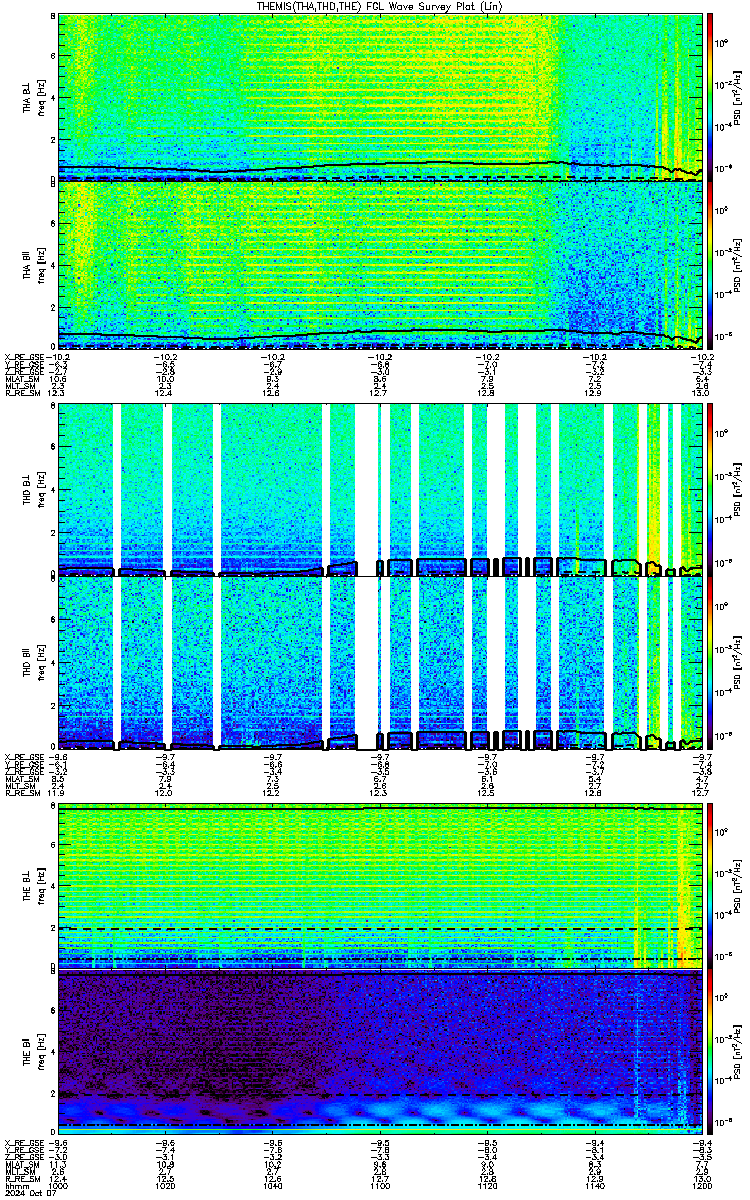Click the color bar beside THA B∥ panel

(x=711, y=264)
